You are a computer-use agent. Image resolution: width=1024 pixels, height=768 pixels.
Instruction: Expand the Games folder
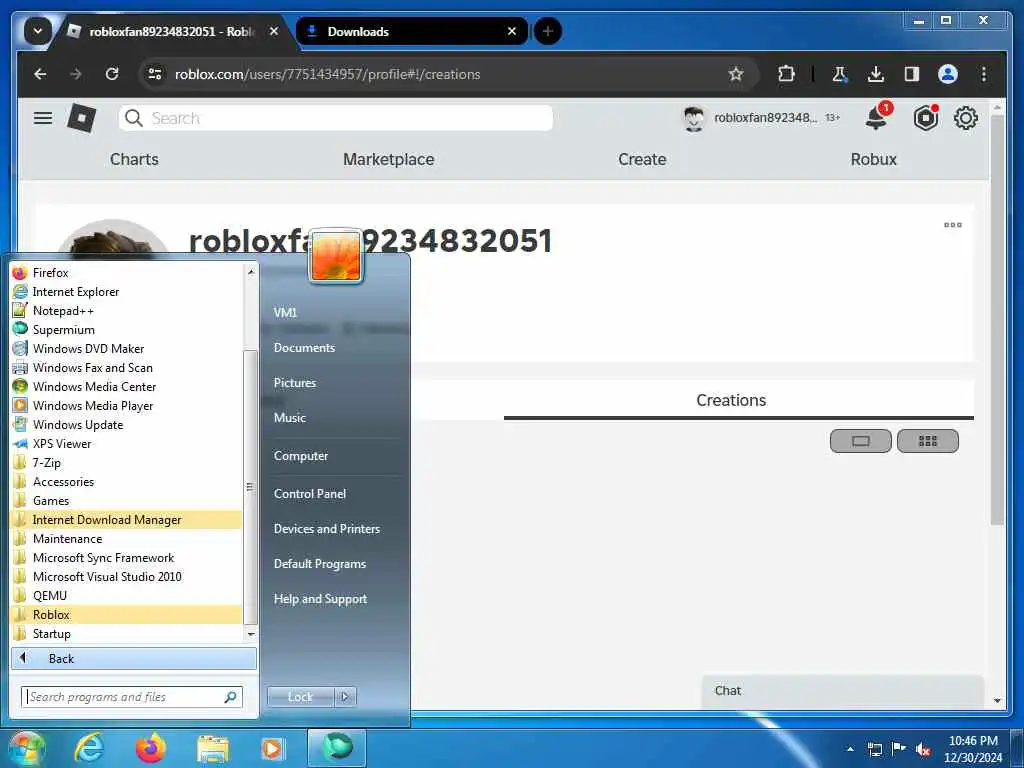(126, 500)
